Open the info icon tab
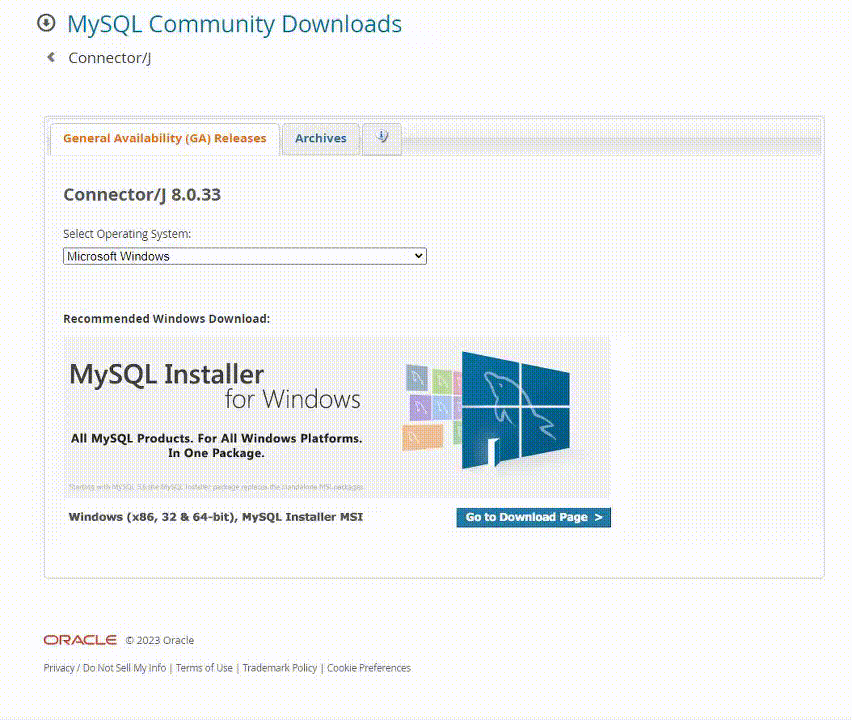852x720 pixels. click(x=382, y=139)
